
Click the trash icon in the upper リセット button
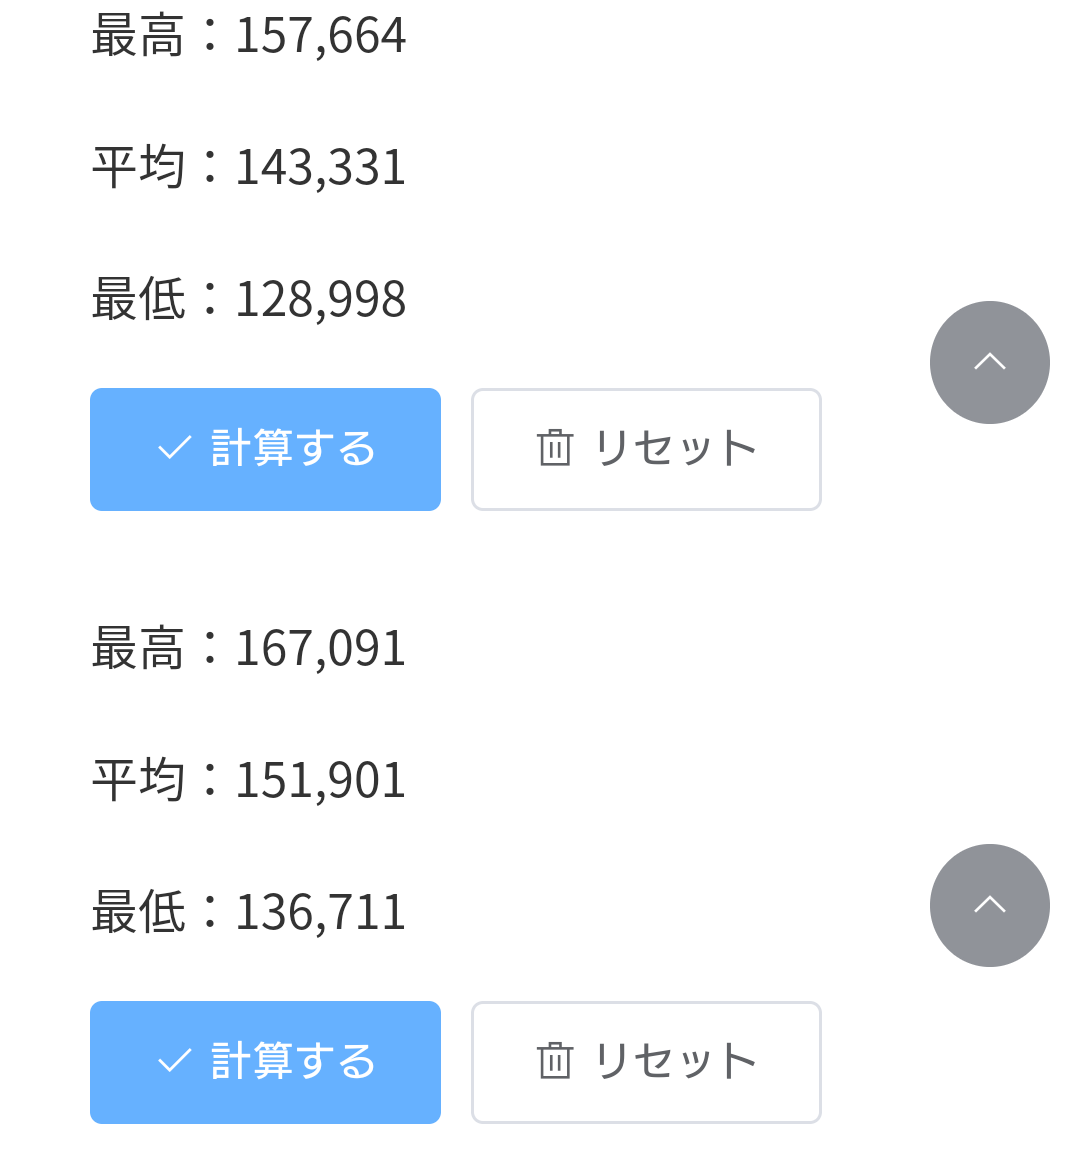click(555, 448)
